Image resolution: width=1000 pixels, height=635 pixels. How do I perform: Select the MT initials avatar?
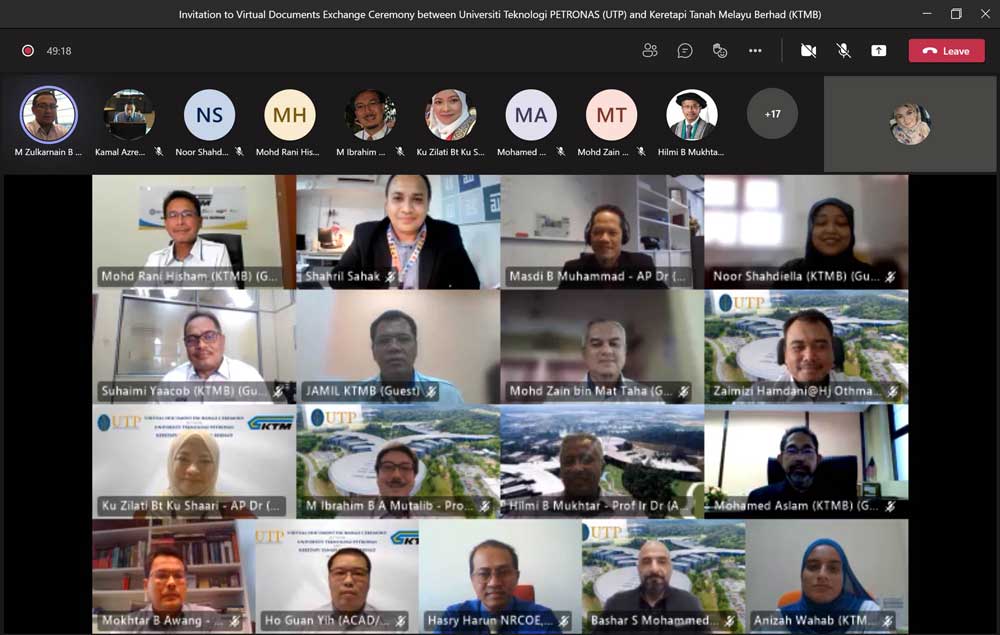pos(612,115)
